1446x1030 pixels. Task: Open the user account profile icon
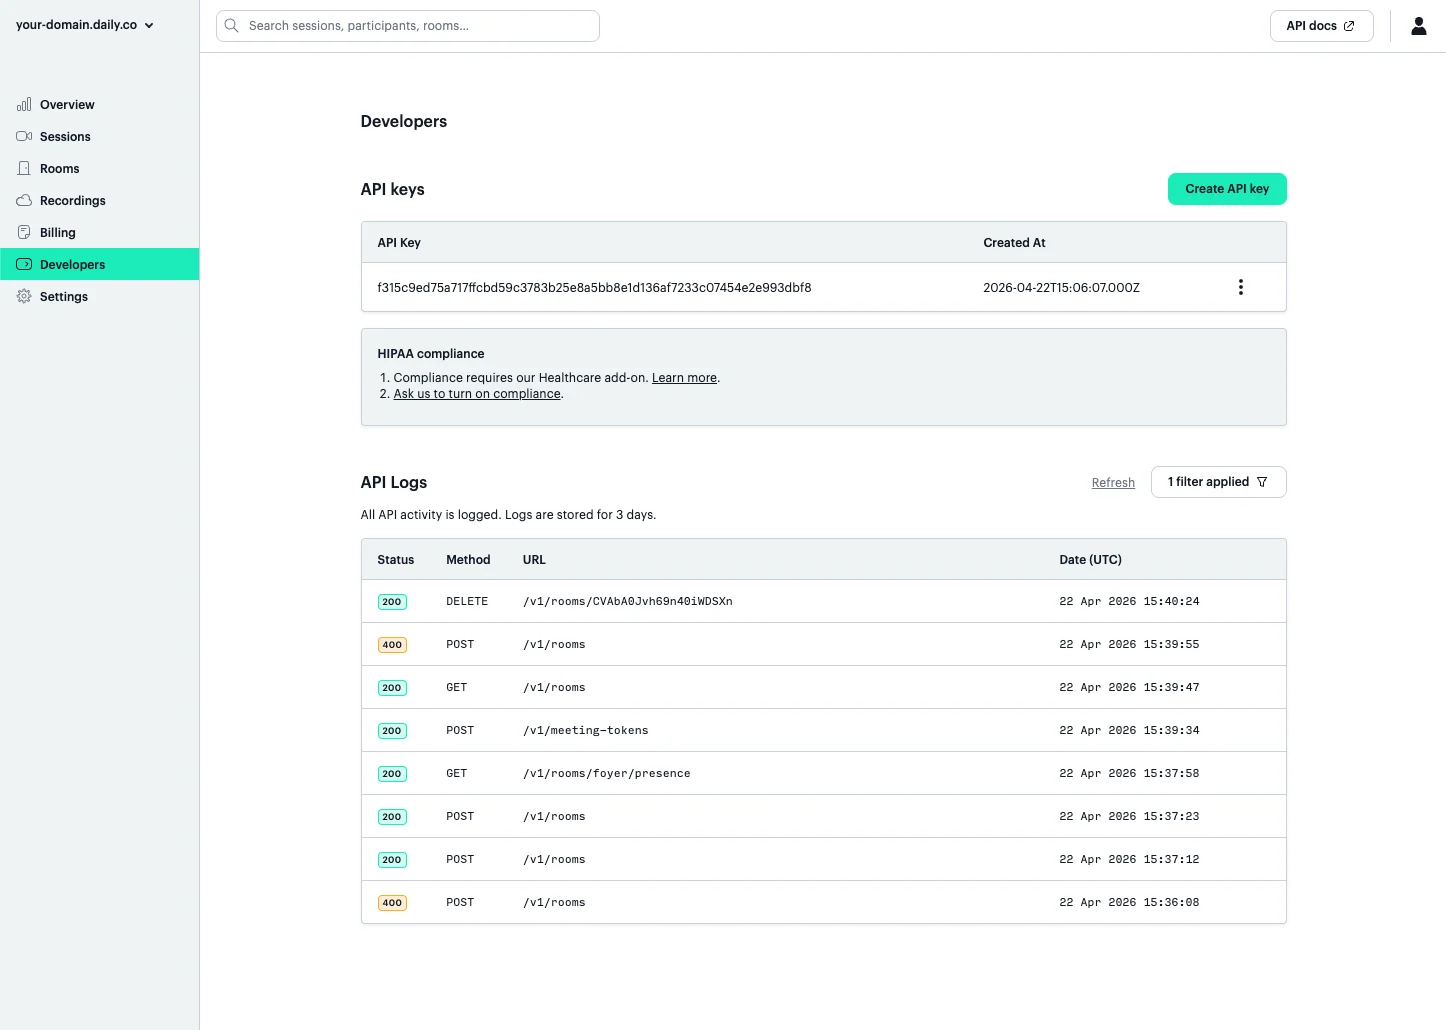point(1418,26)
